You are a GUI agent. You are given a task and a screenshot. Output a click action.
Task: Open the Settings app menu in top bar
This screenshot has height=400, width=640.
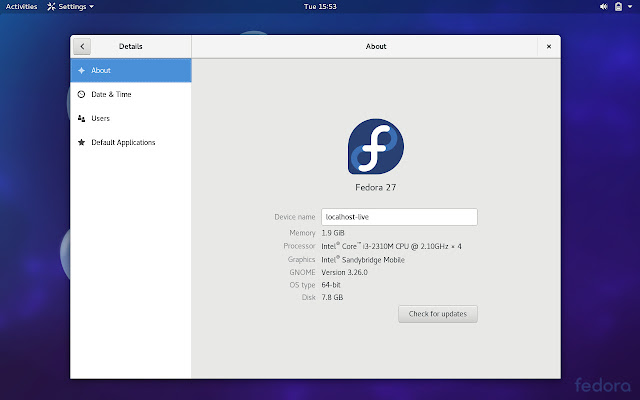[x=70, y=7]
